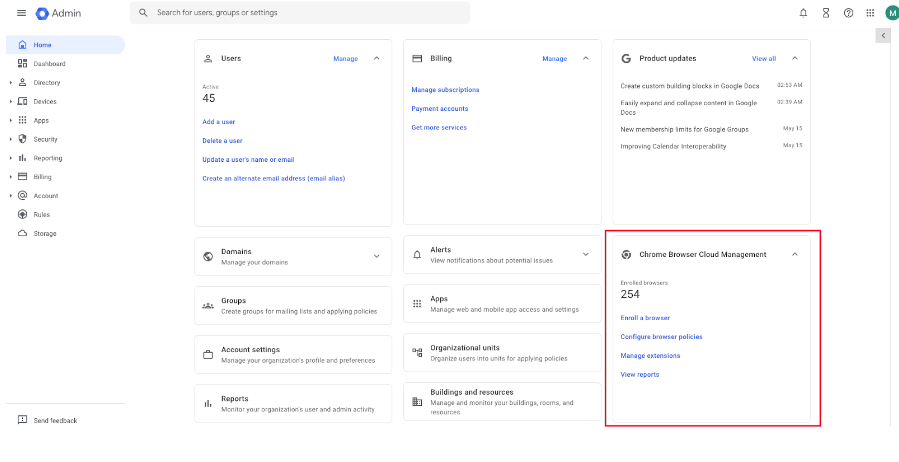
Task: Expand the Directory sidebar section
Action: (11, 83)
